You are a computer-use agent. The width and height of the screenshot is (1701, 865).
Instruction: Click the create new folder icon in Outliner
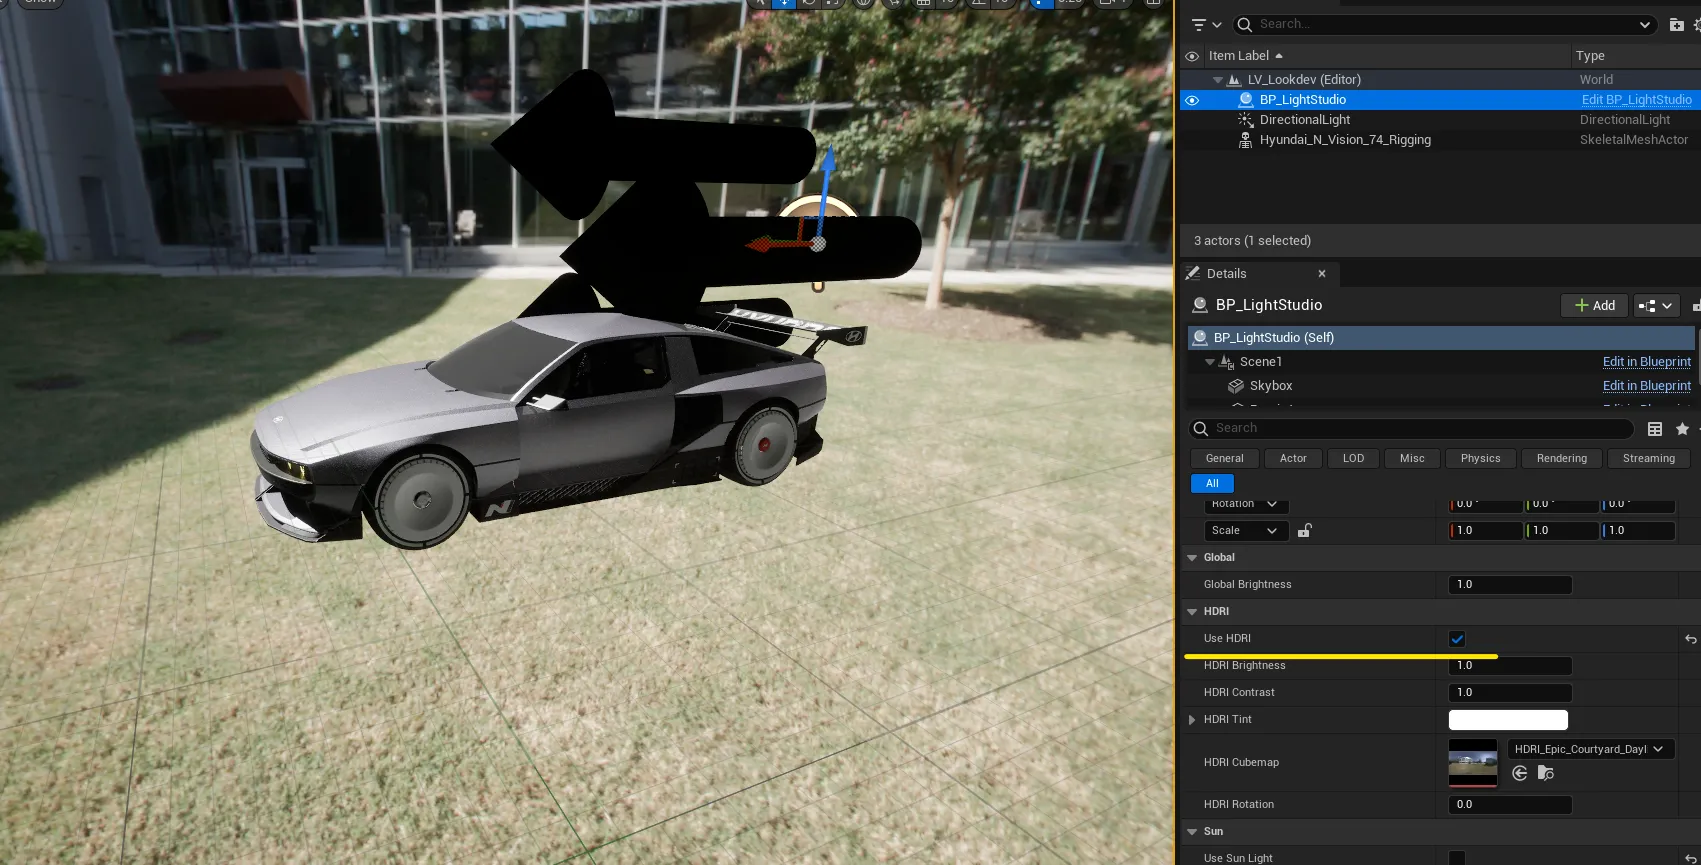[x=1677, y=24]
